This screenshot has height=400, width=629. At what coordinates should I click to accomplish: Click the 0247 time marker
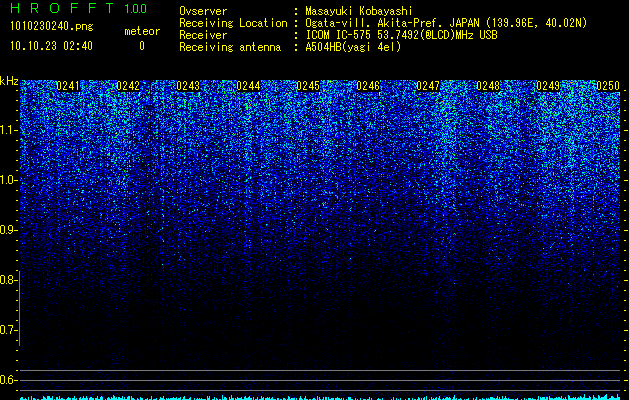click(428, 86)
